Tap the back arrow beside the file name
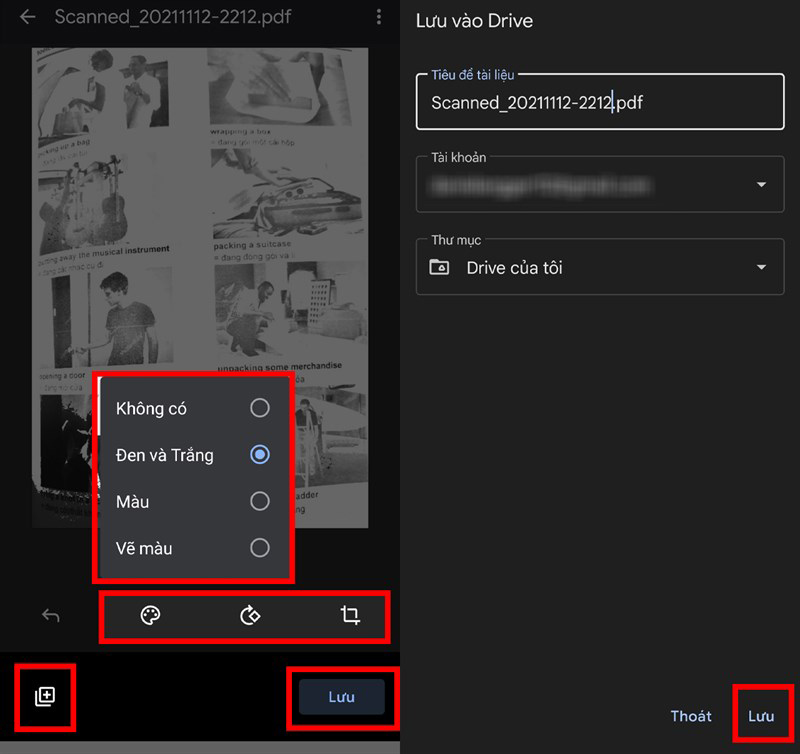The height and width of the screenshot is (754, 800). click(x=28, y=17)
